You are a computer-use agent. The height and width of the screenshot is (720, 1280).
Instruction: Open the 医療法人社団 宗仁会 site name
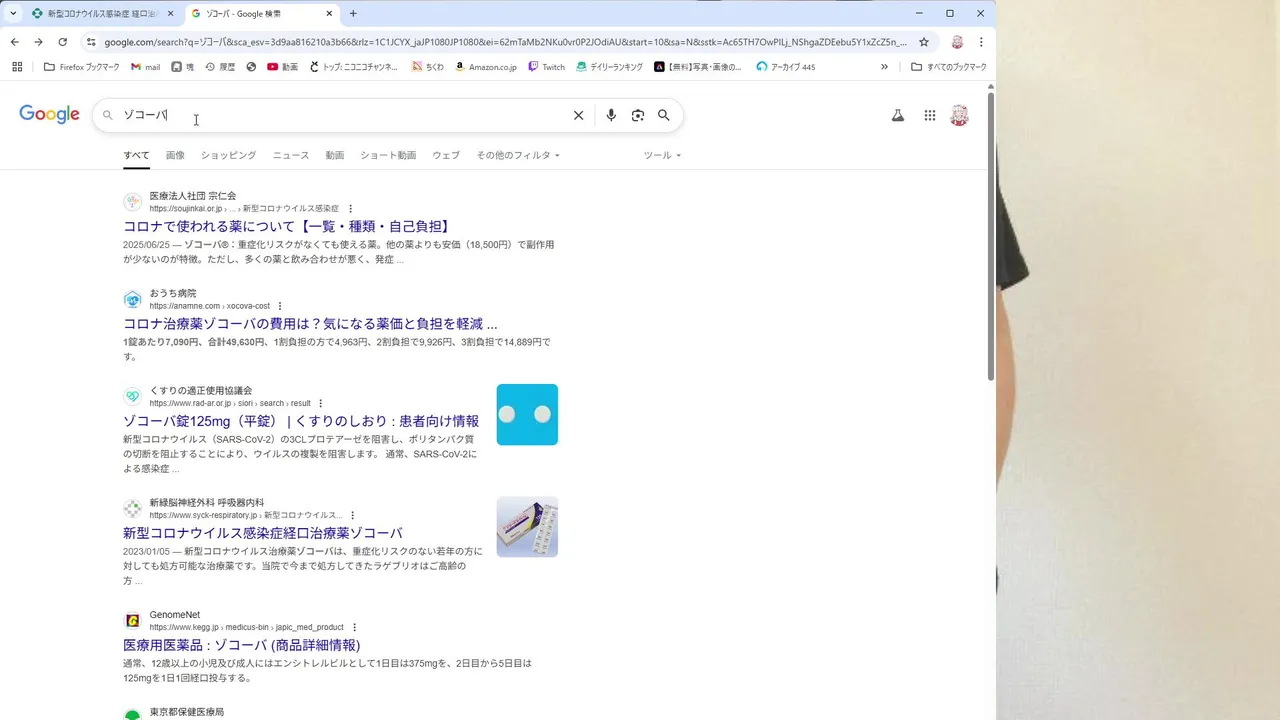coord(193,196)
